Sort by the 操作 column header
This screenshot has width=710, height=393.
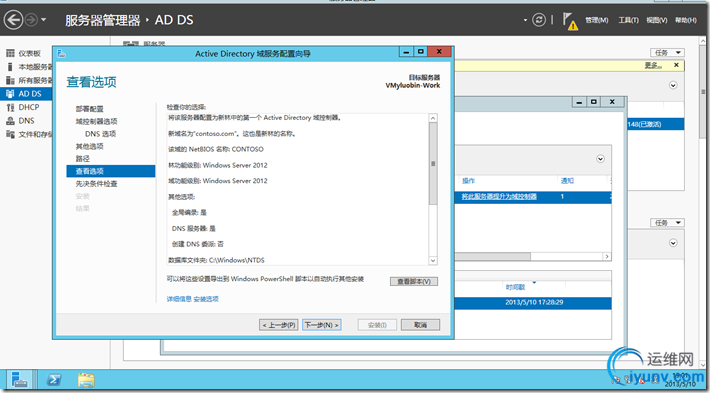click(x=468, y=181)
